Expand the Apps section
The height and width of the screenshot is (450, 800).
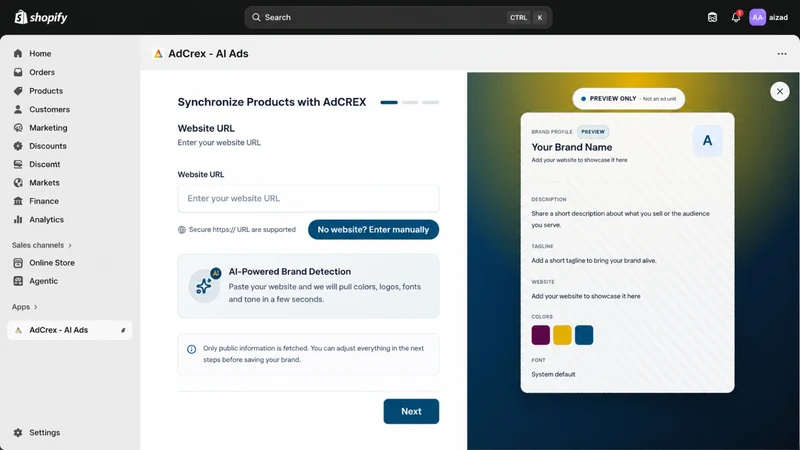click(x=24, y=307)
